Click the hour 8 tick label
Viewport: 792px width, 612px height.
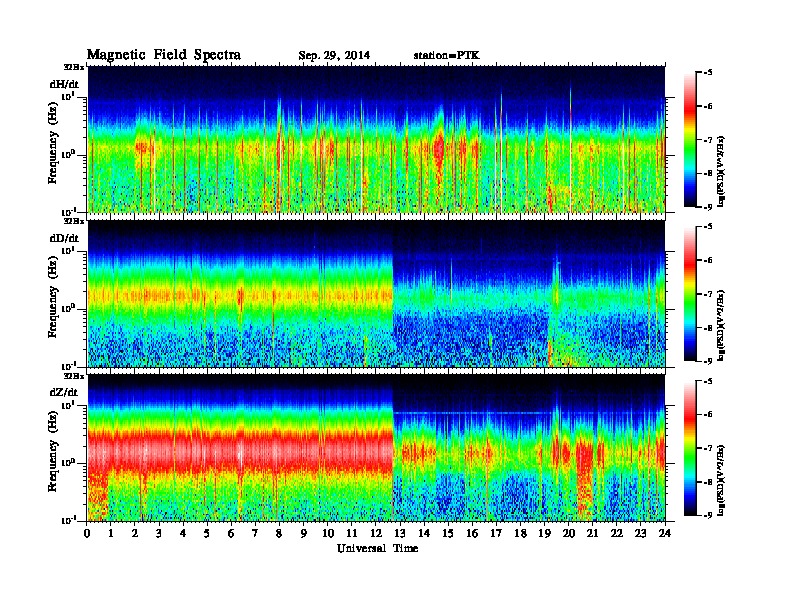(x=279, y=533)
